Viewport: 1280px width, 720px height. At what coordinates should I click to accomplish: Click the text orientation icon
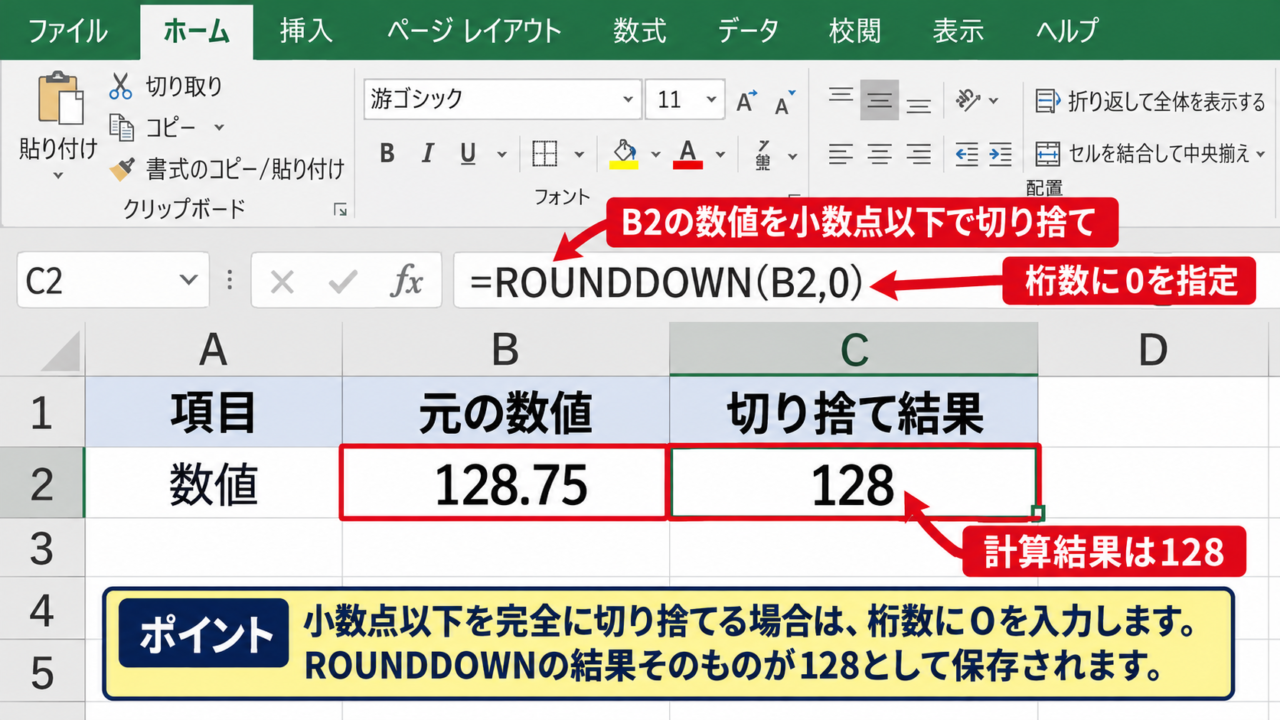coord(969,99)
